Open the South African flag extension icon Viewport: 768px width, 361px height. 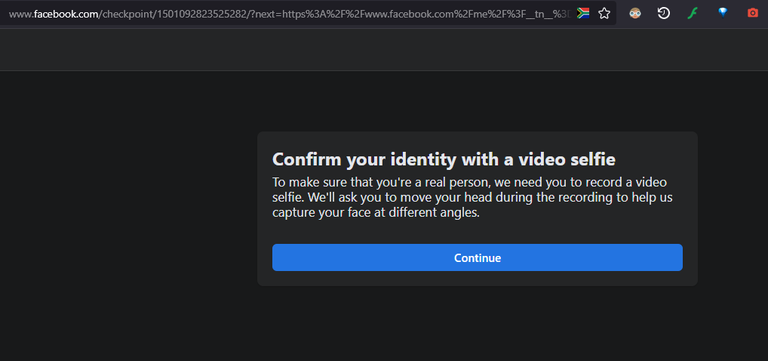pos(583,13)
